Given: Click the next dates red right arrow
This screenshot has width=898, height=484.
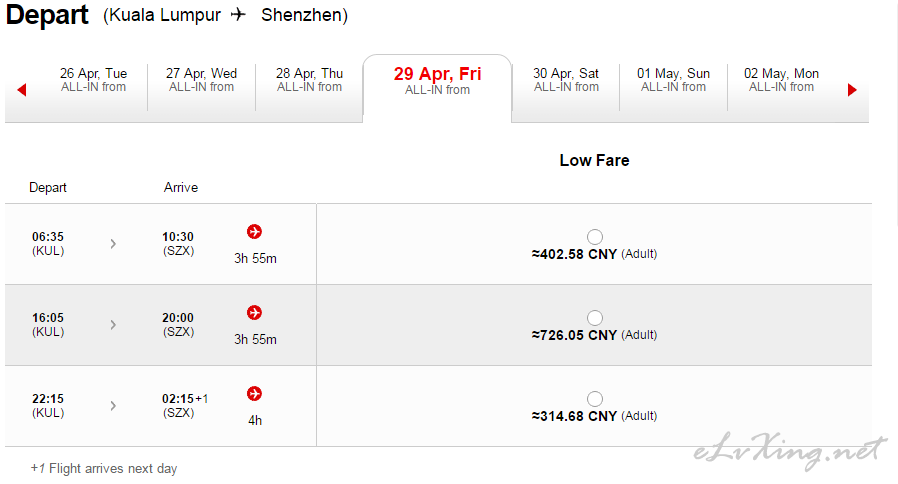Looking at the screenshot, I should (852, 89).
